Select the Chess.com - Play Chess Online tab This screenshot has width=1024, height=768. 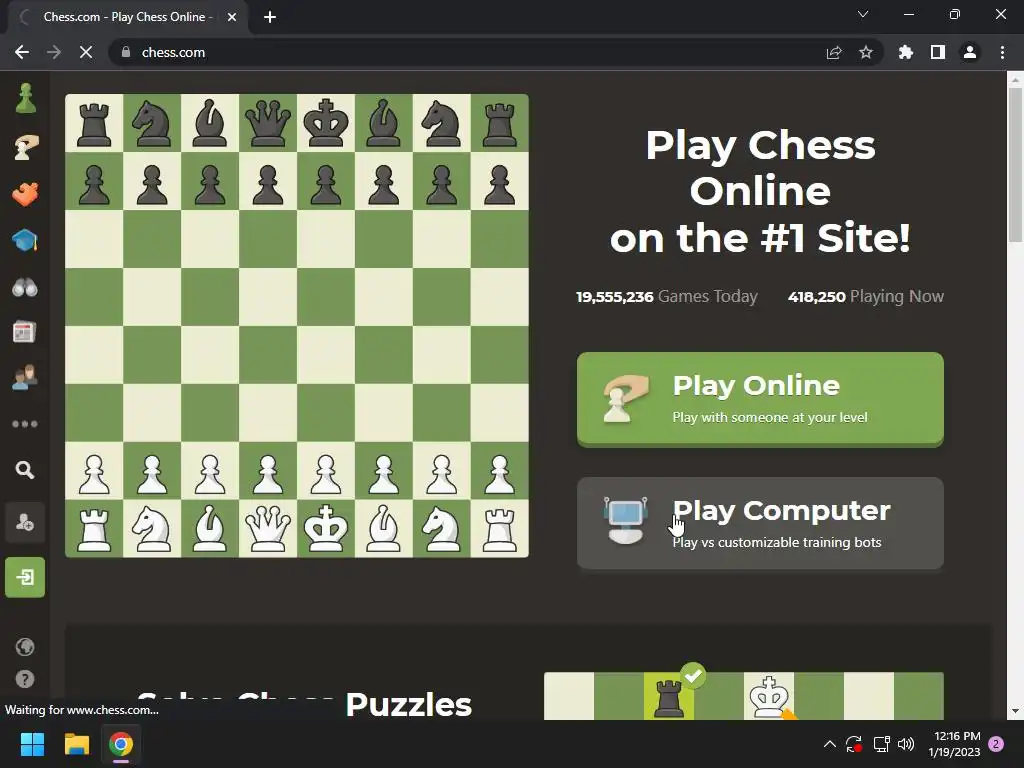click(x=127, y=17)
